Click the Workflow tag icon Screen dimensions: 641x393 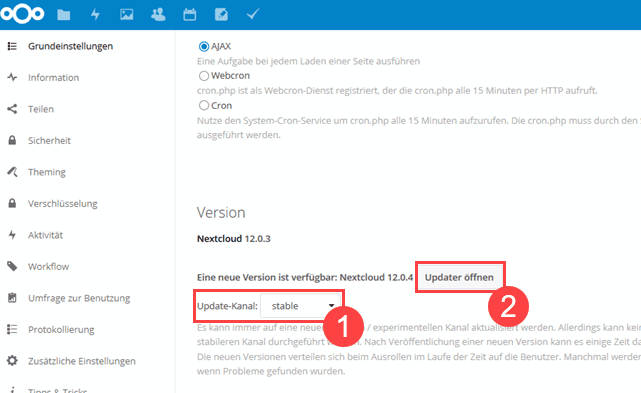coord(12,266)
